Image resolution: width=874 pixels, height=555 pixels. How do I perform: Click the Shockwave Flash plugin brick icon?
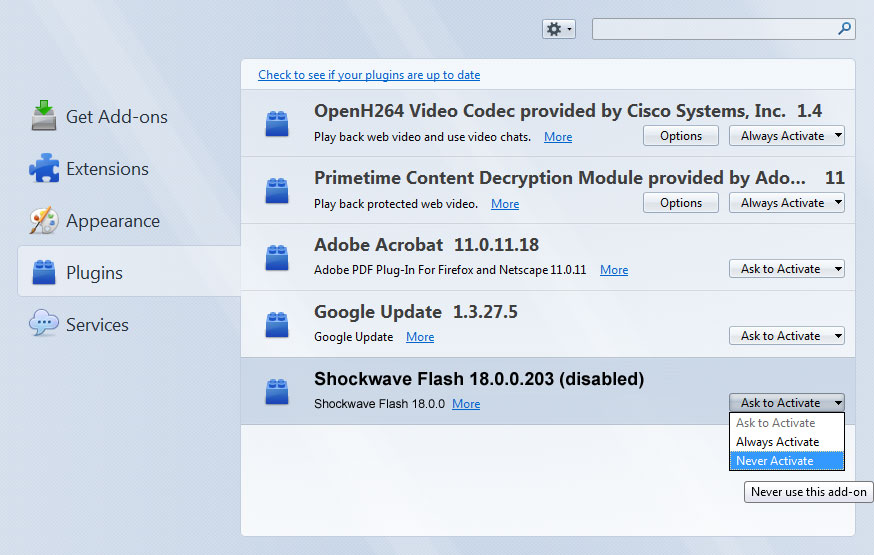tap(277, 391)
